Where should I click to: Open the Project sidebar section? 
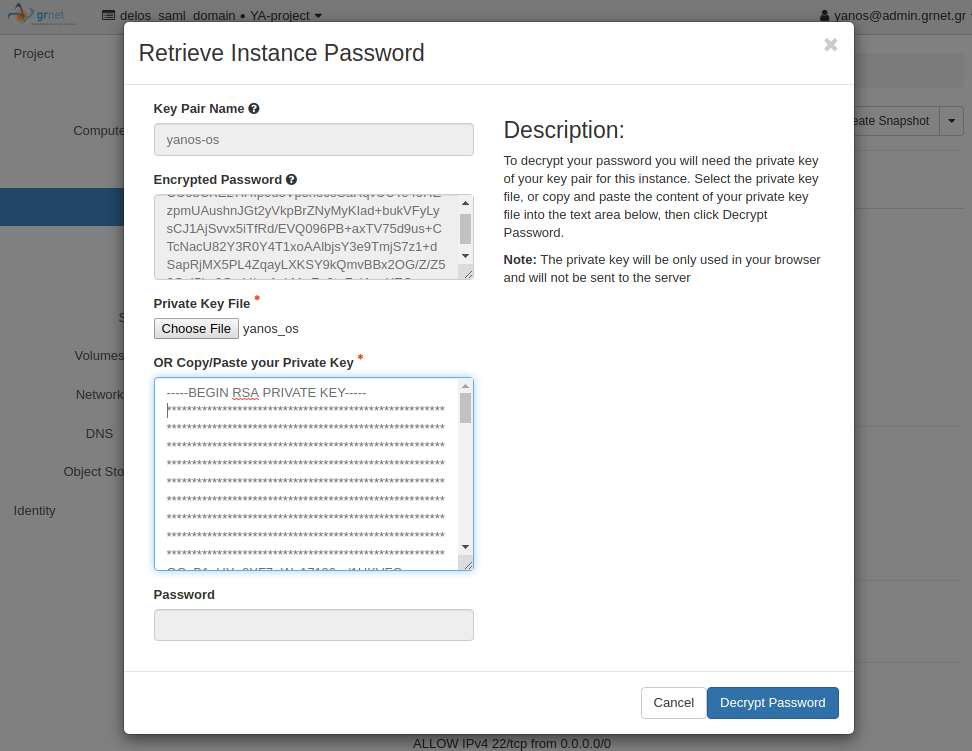pos(34,54)
